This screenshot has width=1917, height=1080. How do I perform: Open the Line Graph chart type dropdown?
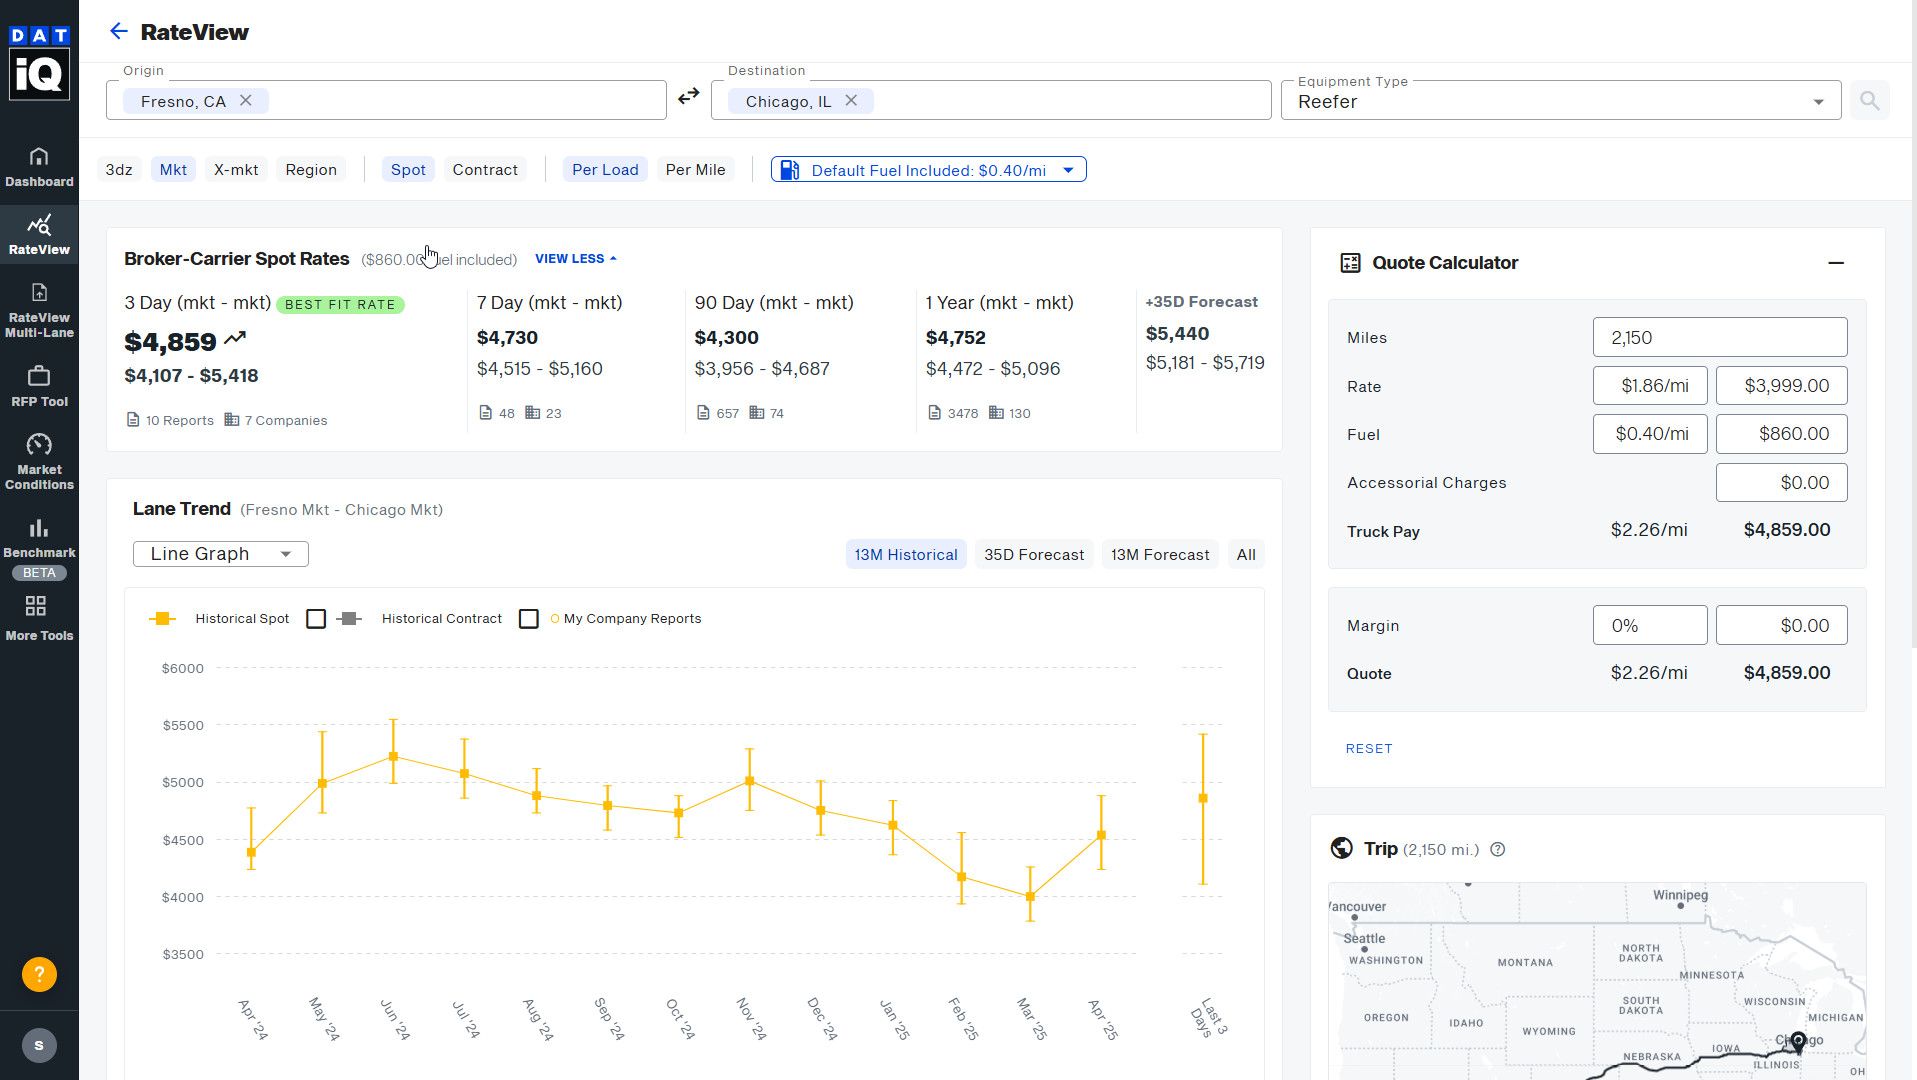tap(221, 554)
